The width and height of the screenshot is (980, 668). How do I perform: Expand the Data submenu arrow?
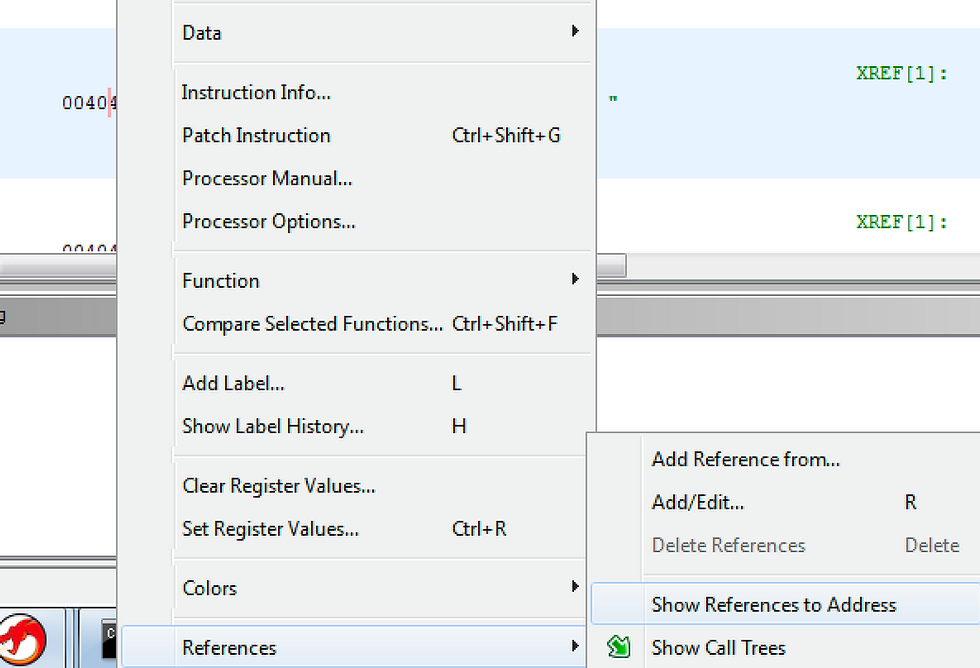tap(575, 31)
